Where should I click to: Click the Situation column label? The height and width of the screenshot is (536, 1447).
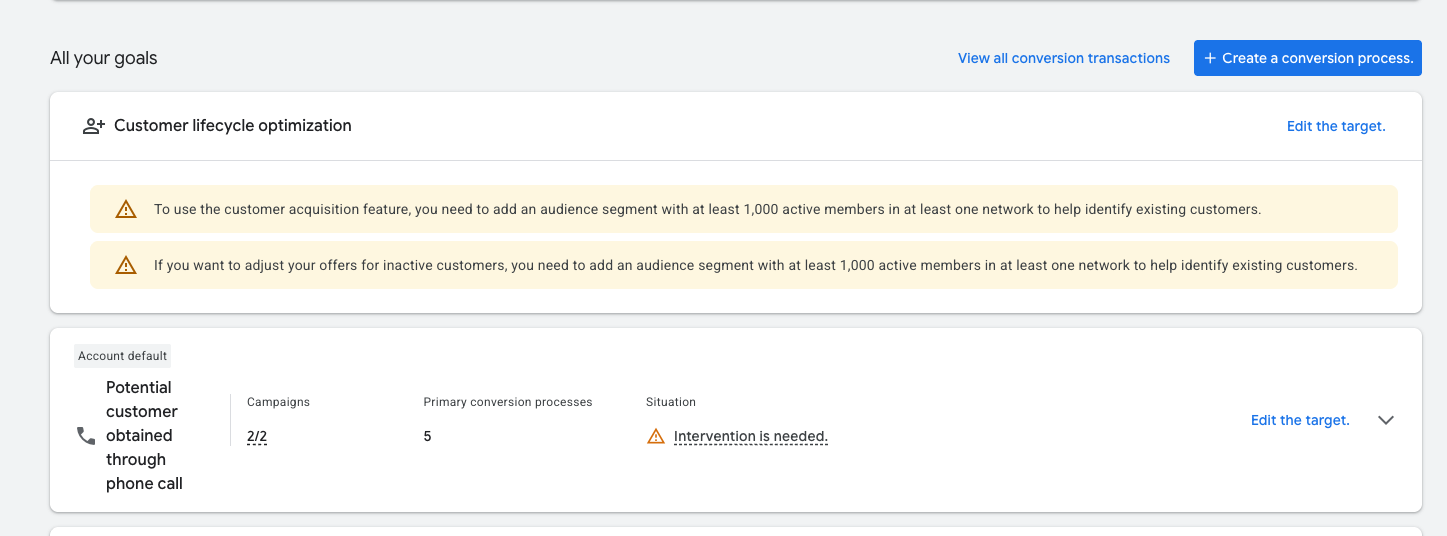click(671, 402)
